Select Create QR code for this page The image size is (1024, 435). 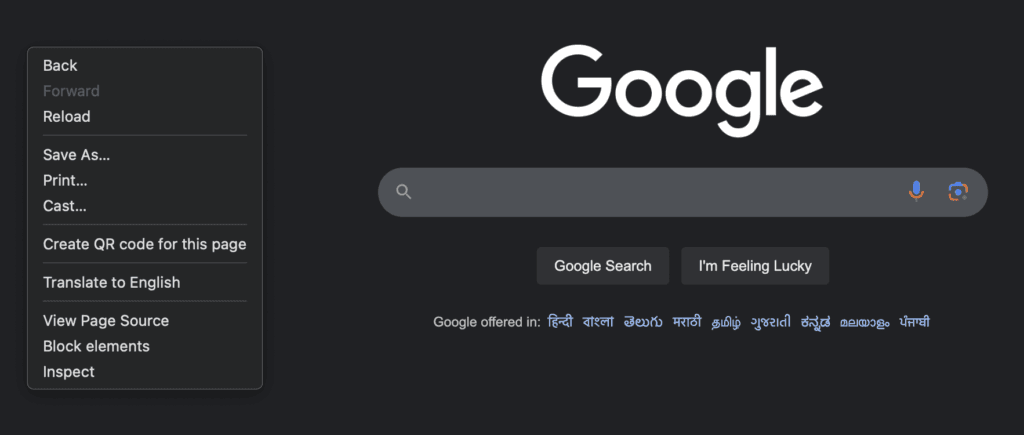click(145, 244)
